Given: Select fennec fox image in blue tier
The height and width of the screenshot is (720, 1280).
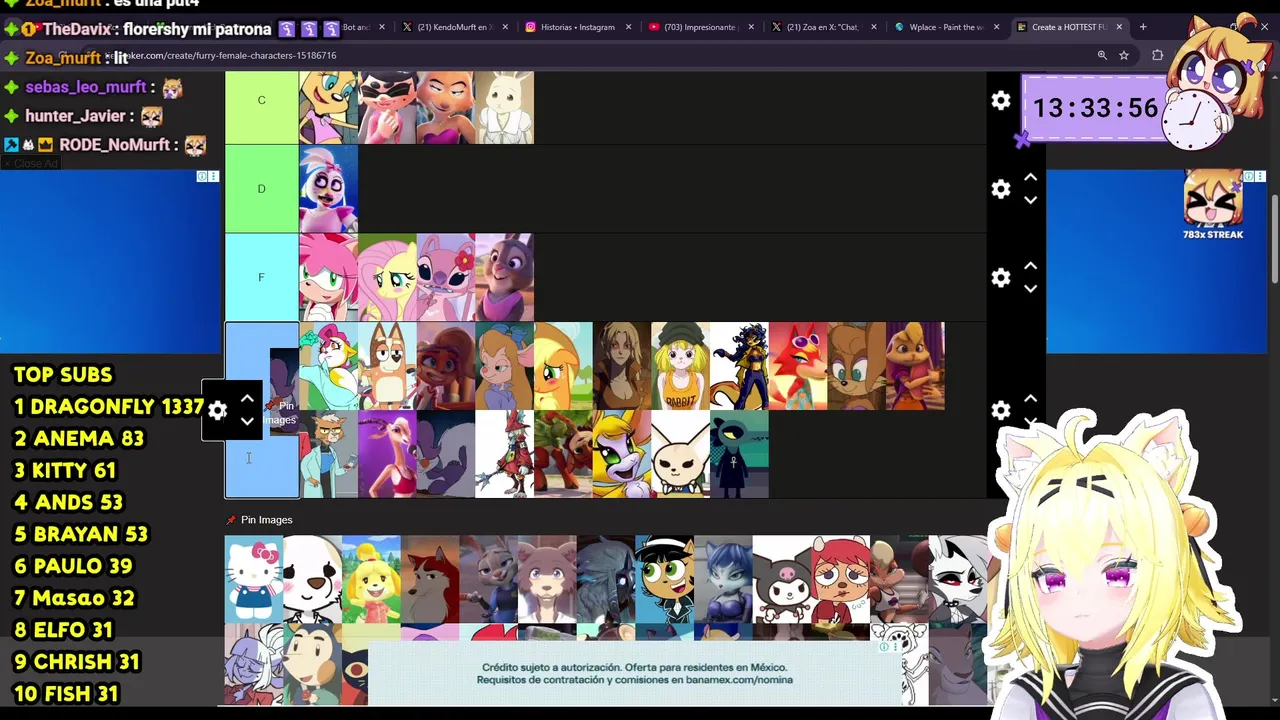Looking at the screenshot, I should [x=681, y=454].
